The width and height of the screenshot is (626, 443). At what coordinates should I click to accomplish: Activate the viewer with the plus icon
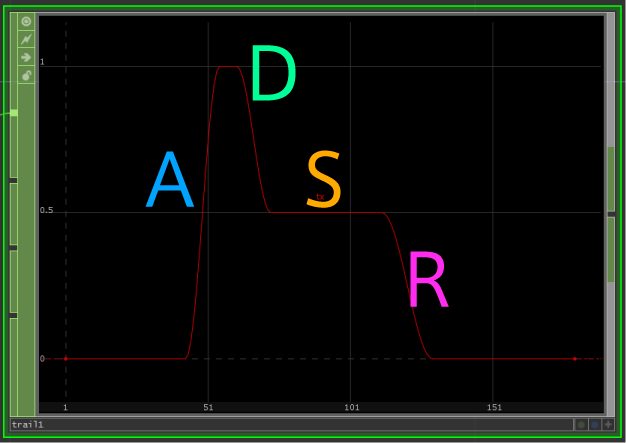point(608,425)
